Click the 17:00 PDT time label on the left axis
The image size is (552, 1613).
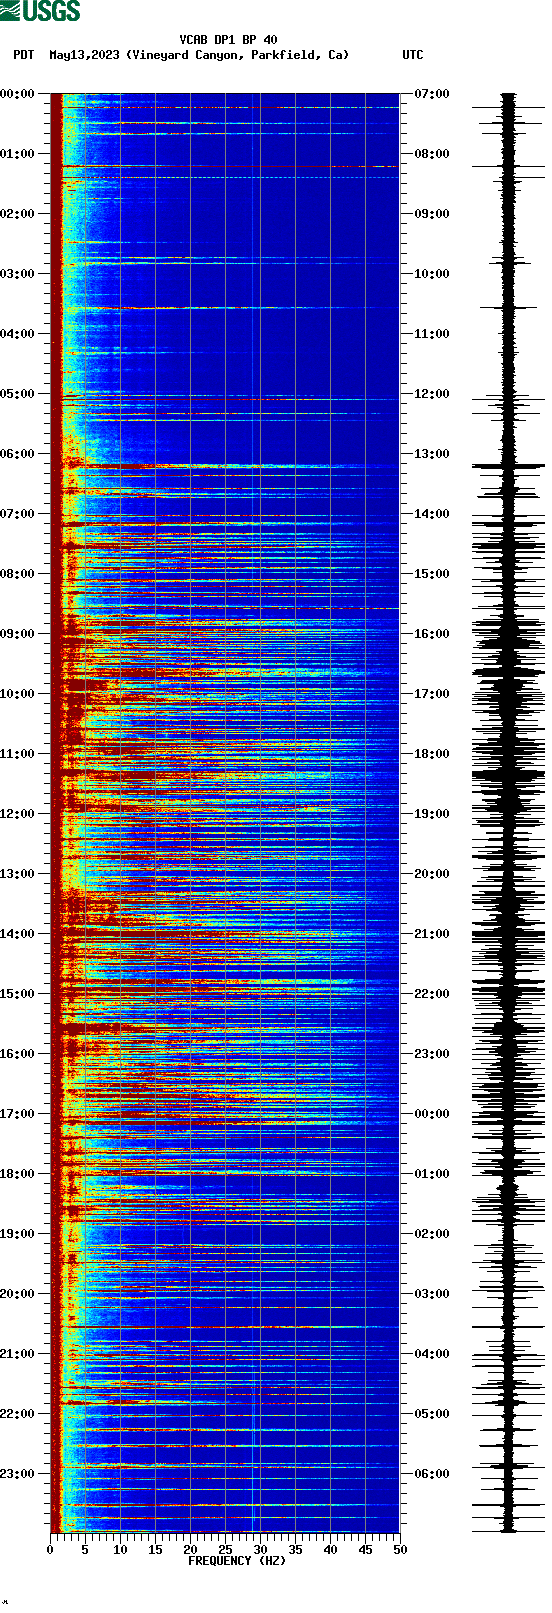(17, 1114)
